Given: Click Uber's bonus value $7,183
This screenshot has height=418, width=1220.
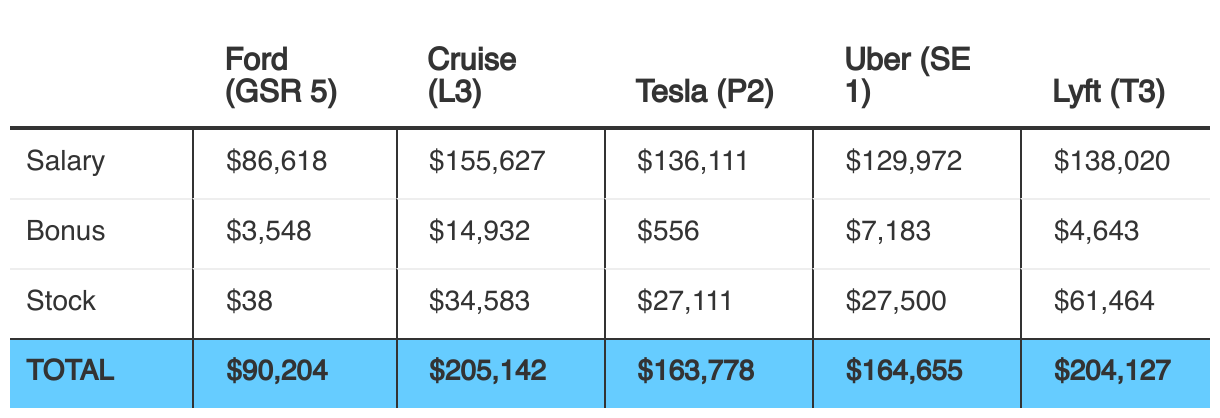Looking at the screenshot, I should pyautogui.click(x=888, y=231).
